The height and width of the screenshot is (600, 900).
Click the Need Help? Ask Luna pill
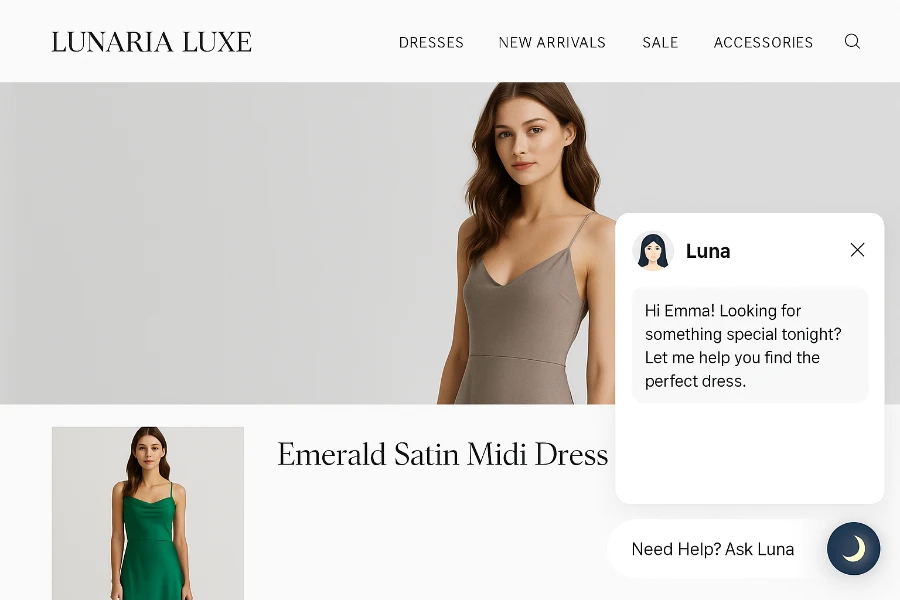click(x=713, y=549)
